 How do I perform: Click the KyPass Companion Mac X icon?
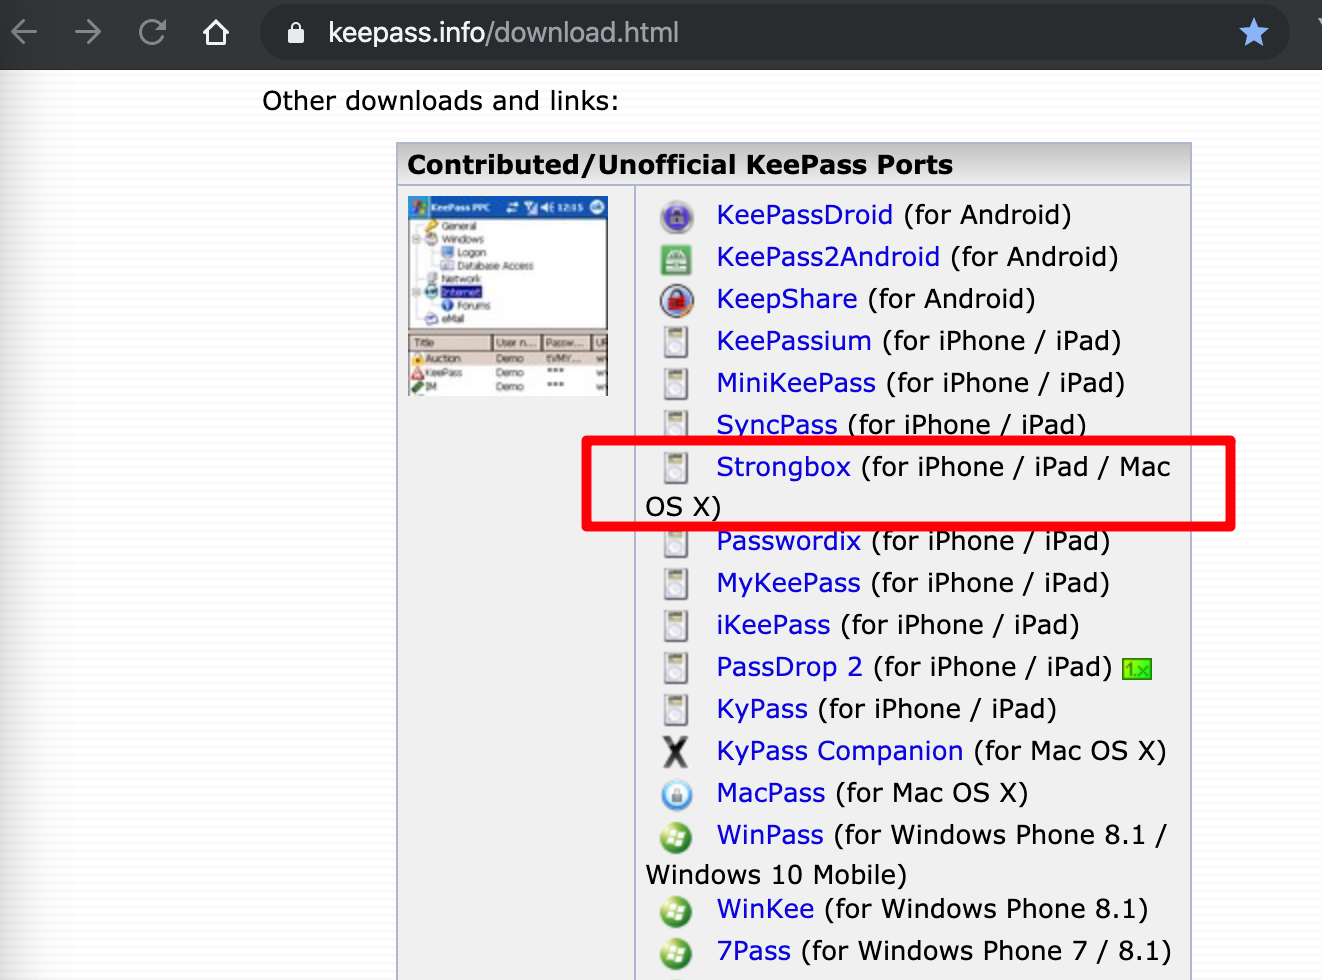coord(677,752)
